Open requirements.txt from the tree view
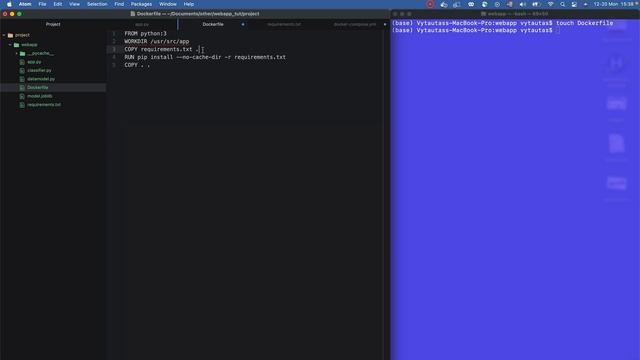The height and width of the screenshot is (360, 640). coord(44,105)
